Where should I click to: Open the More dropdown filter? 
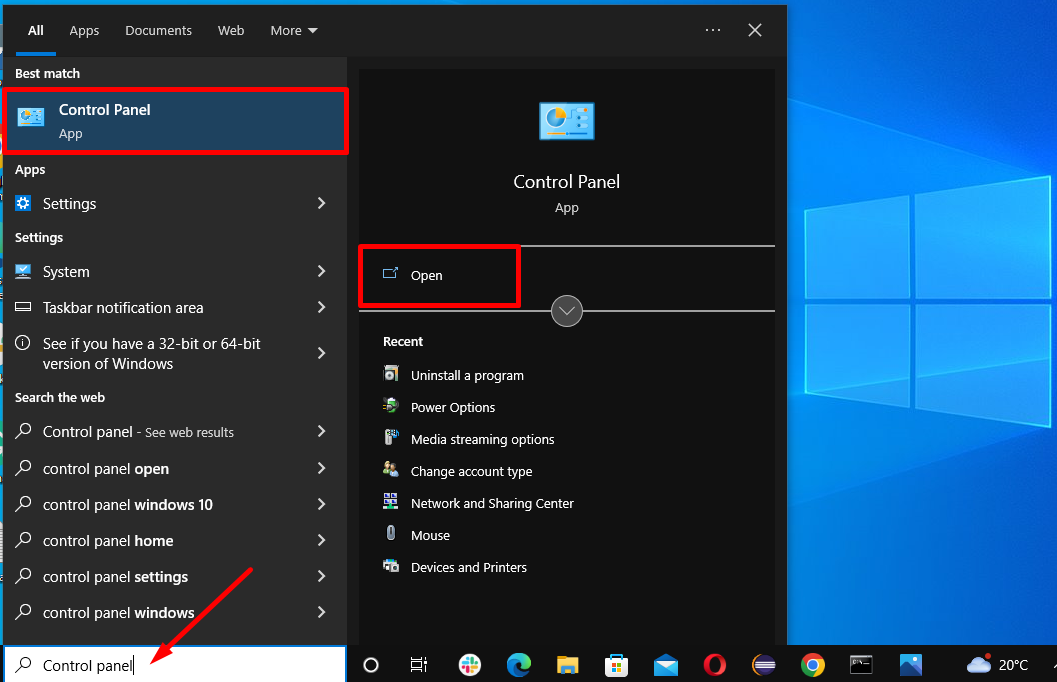tap(294, 30)
